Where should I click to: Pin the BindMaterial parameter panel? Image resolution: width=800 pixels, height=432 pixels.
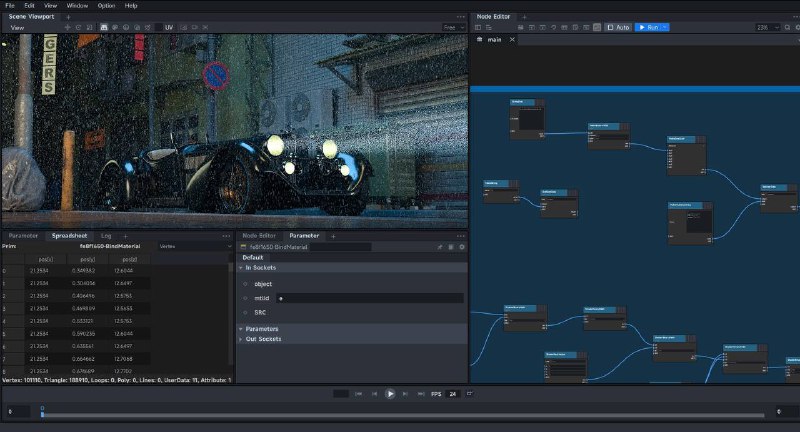(440, 247)
